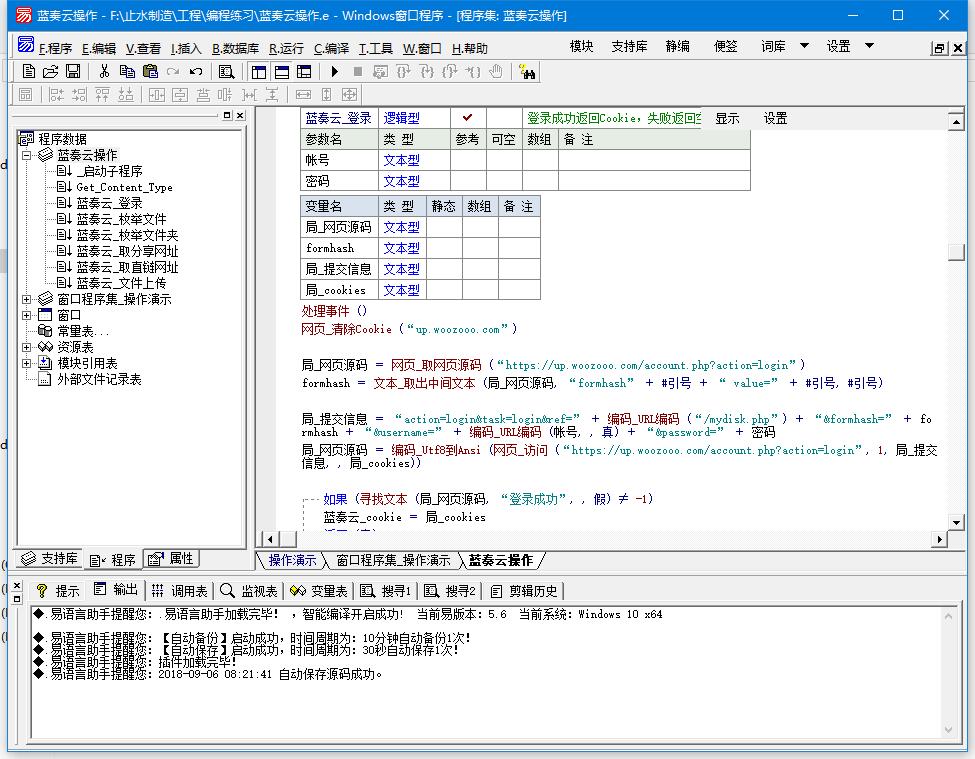
Task: Click the 便签 button
Action: pos(725,46)
